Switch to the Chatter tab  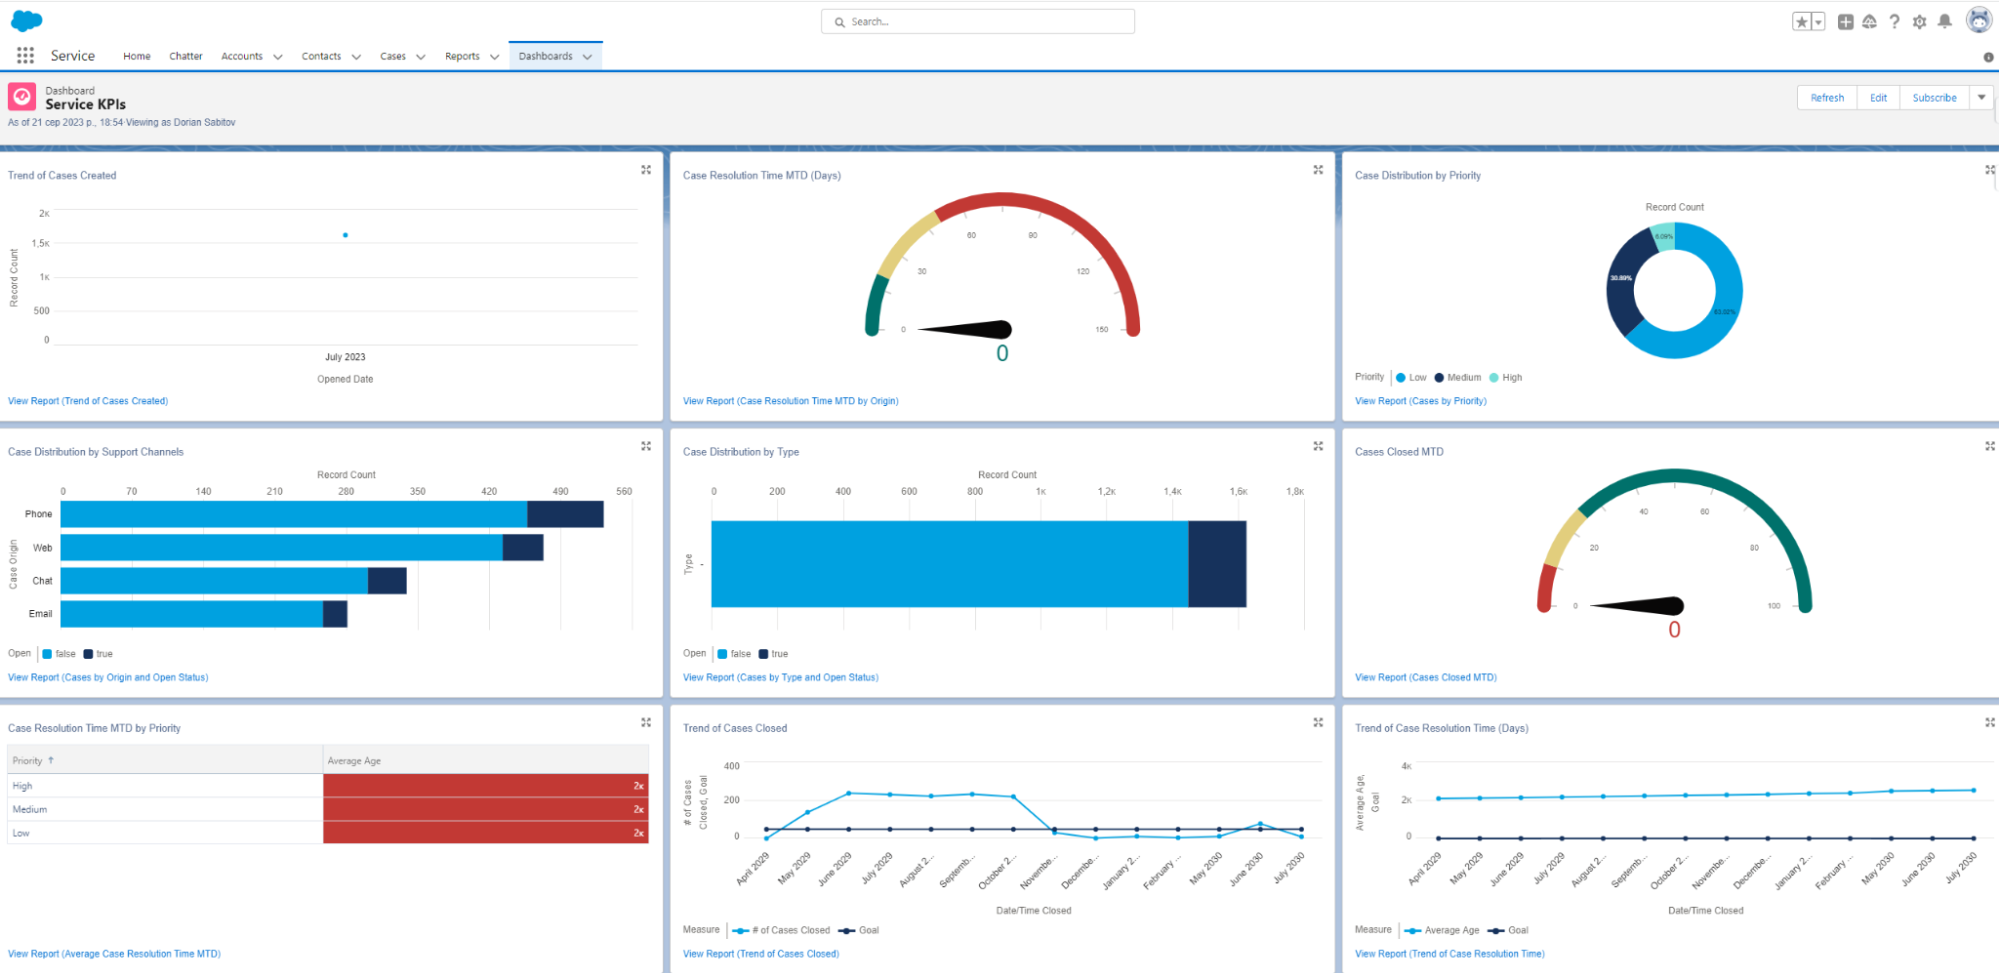click(x=185, y=56)
